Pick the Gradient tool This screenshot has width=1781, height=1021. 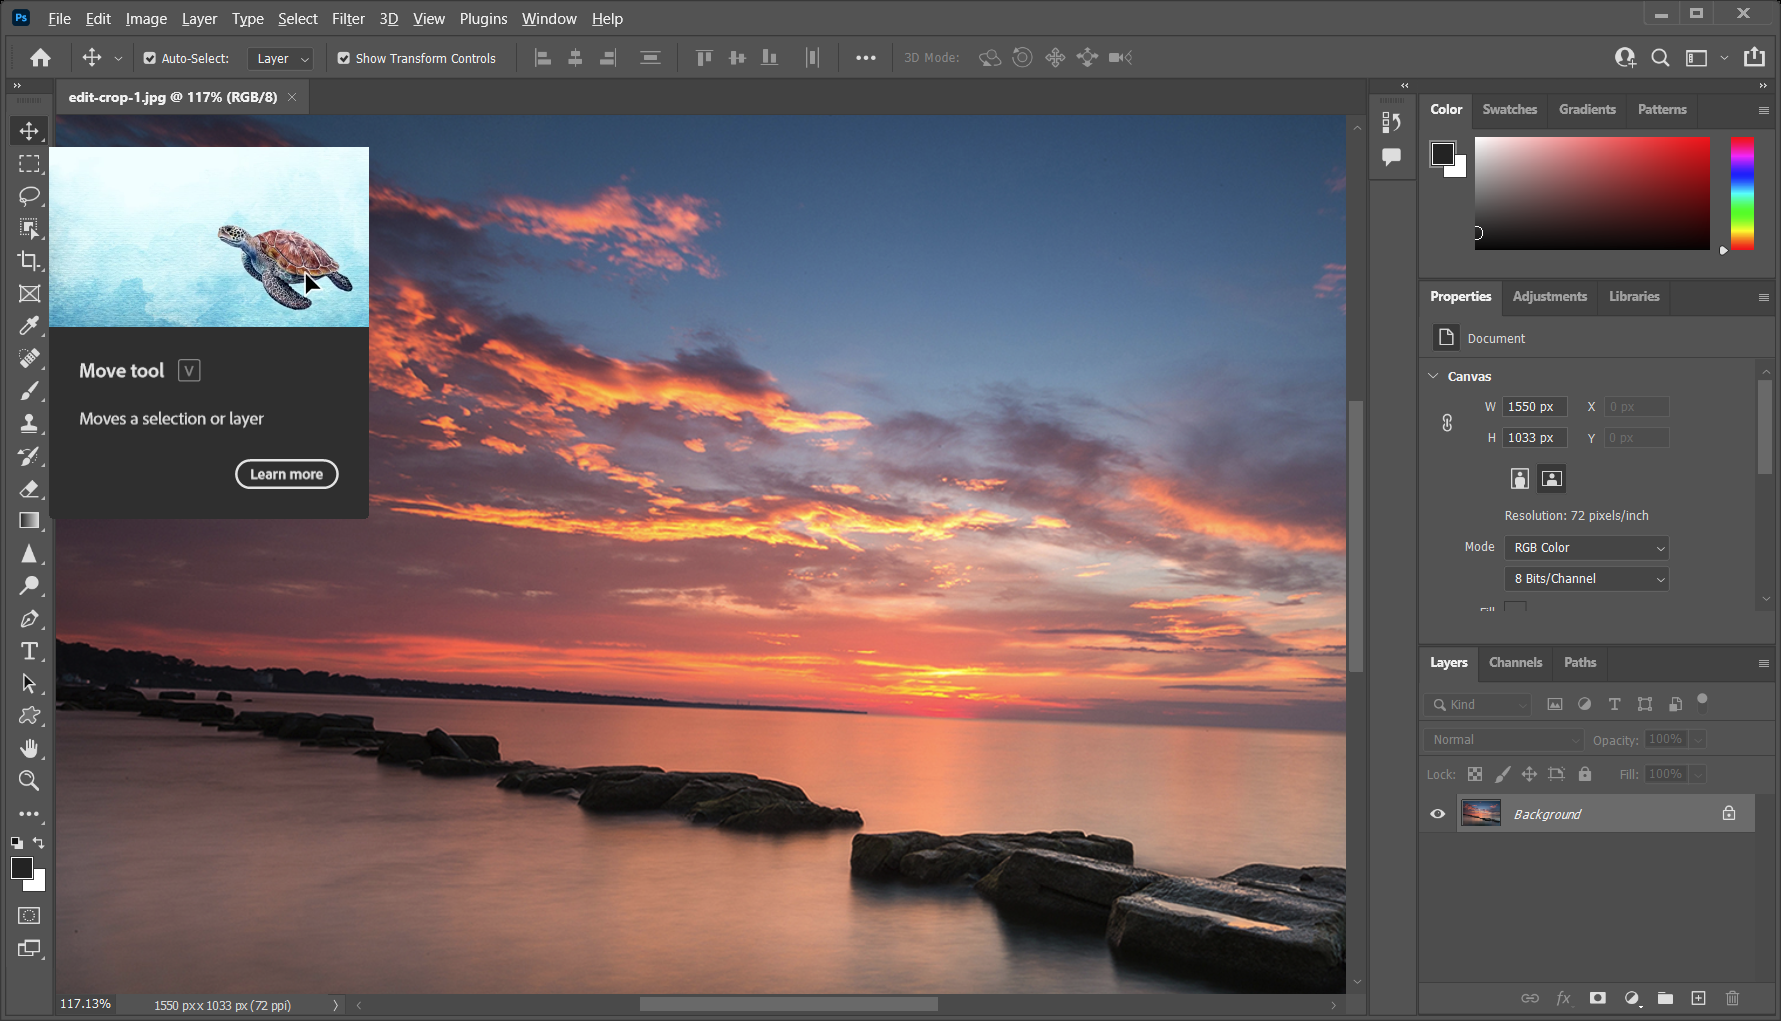point(29,520)
